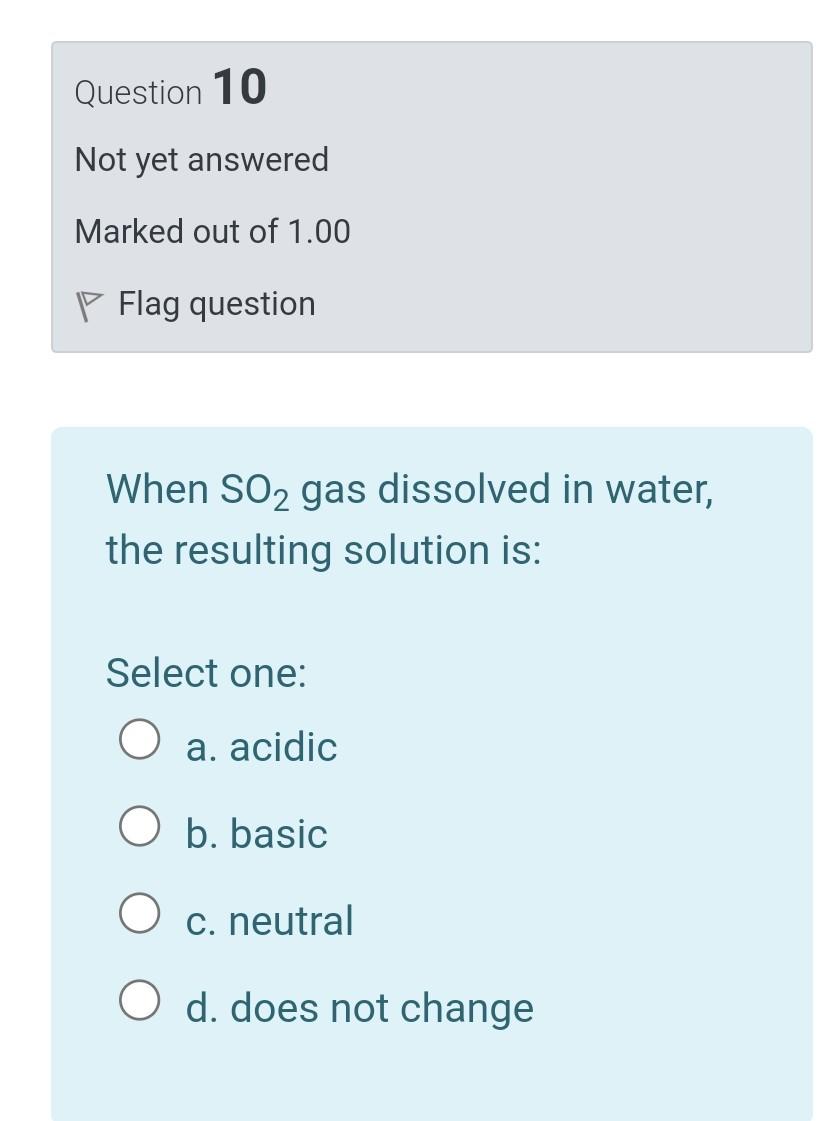The width and height of the screenshot is (821, 1121).
Task: Pick the radio button for c. neutral
Action: click(x=139, y=913)
